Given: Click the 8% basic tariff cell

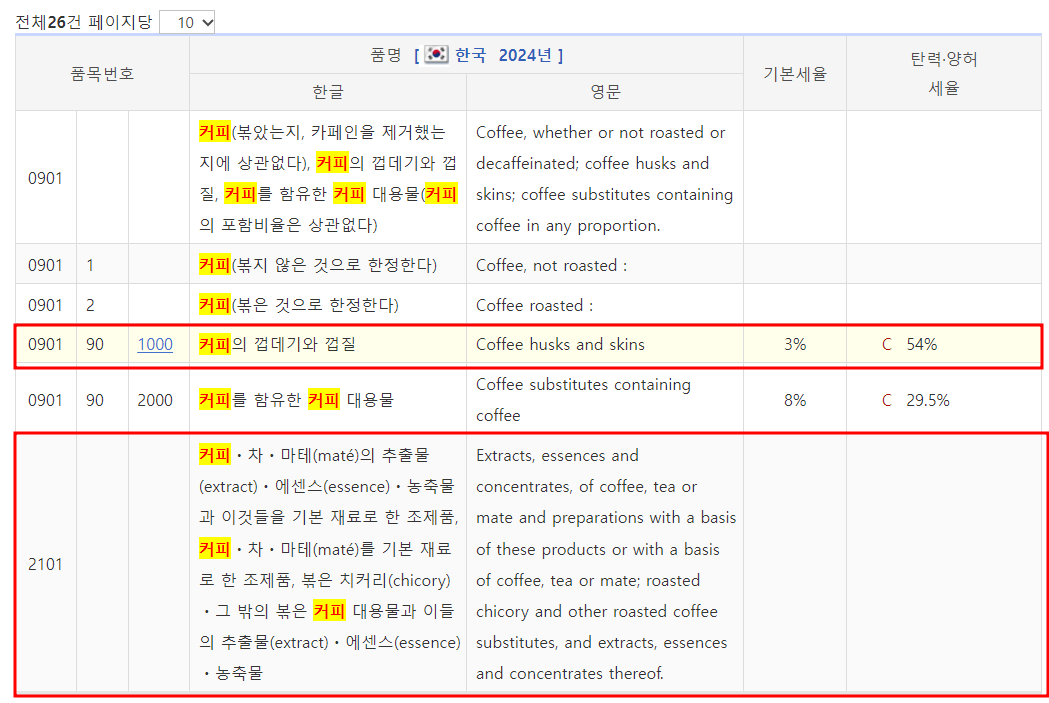Looking at the screenshot, I should point(794,400).
